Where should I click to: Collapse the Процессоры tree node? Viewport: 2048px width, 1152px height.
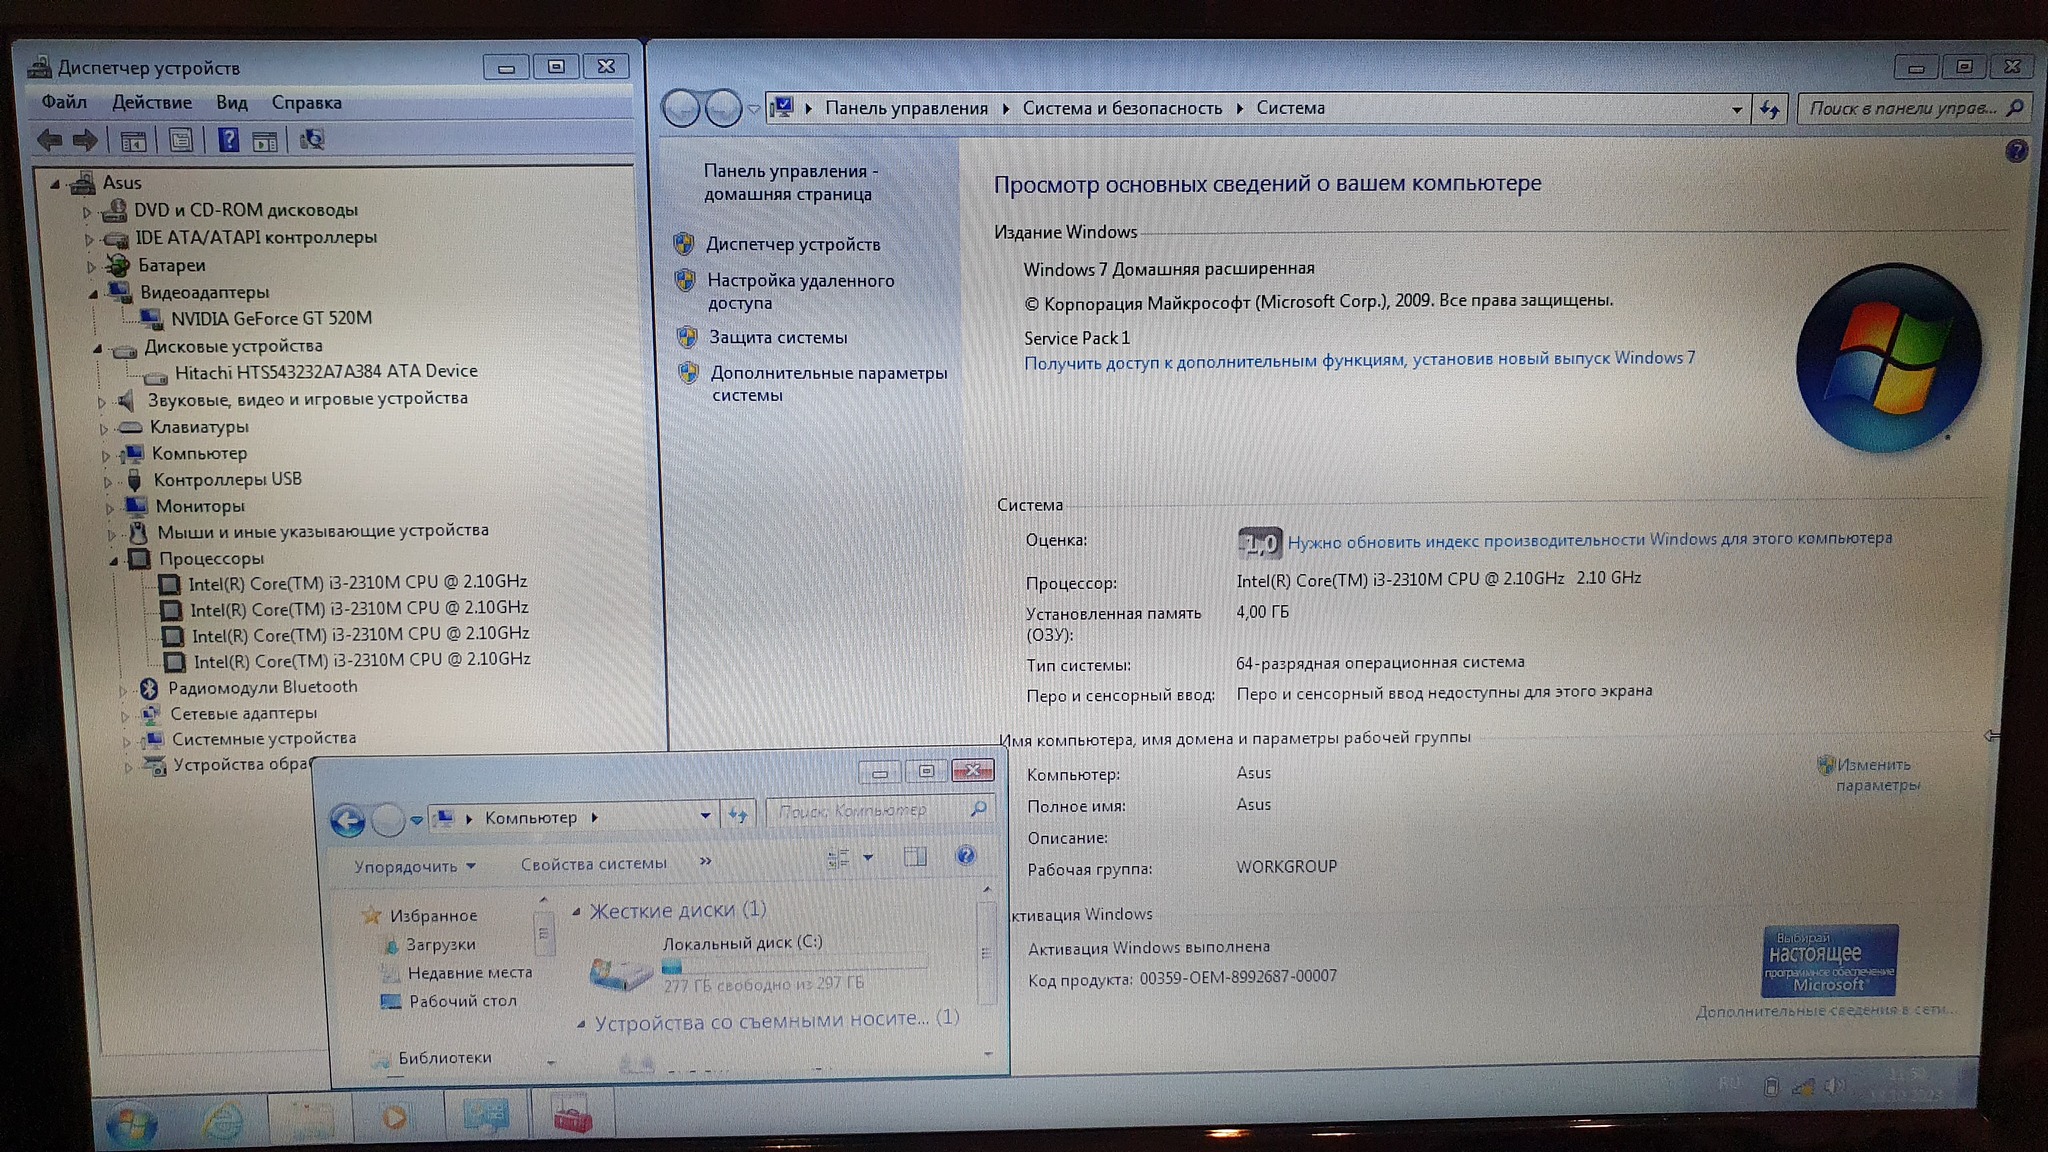pos(114,560)
